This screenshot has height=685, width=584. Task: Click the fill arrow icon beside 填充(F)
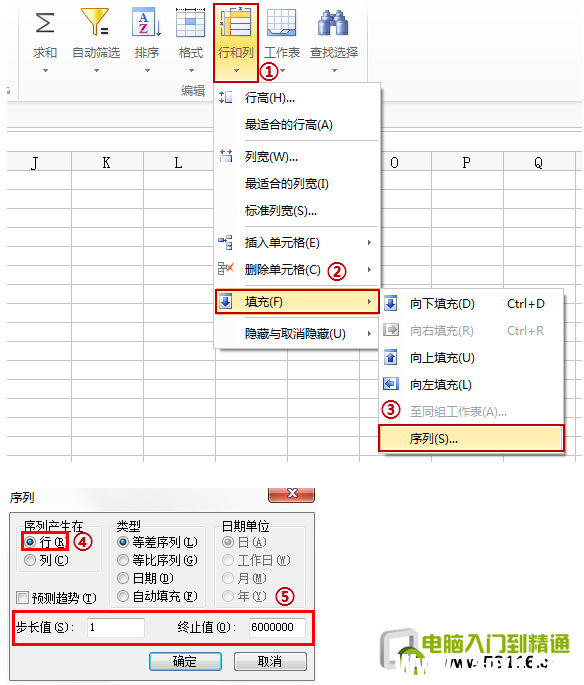coord(225,301)
